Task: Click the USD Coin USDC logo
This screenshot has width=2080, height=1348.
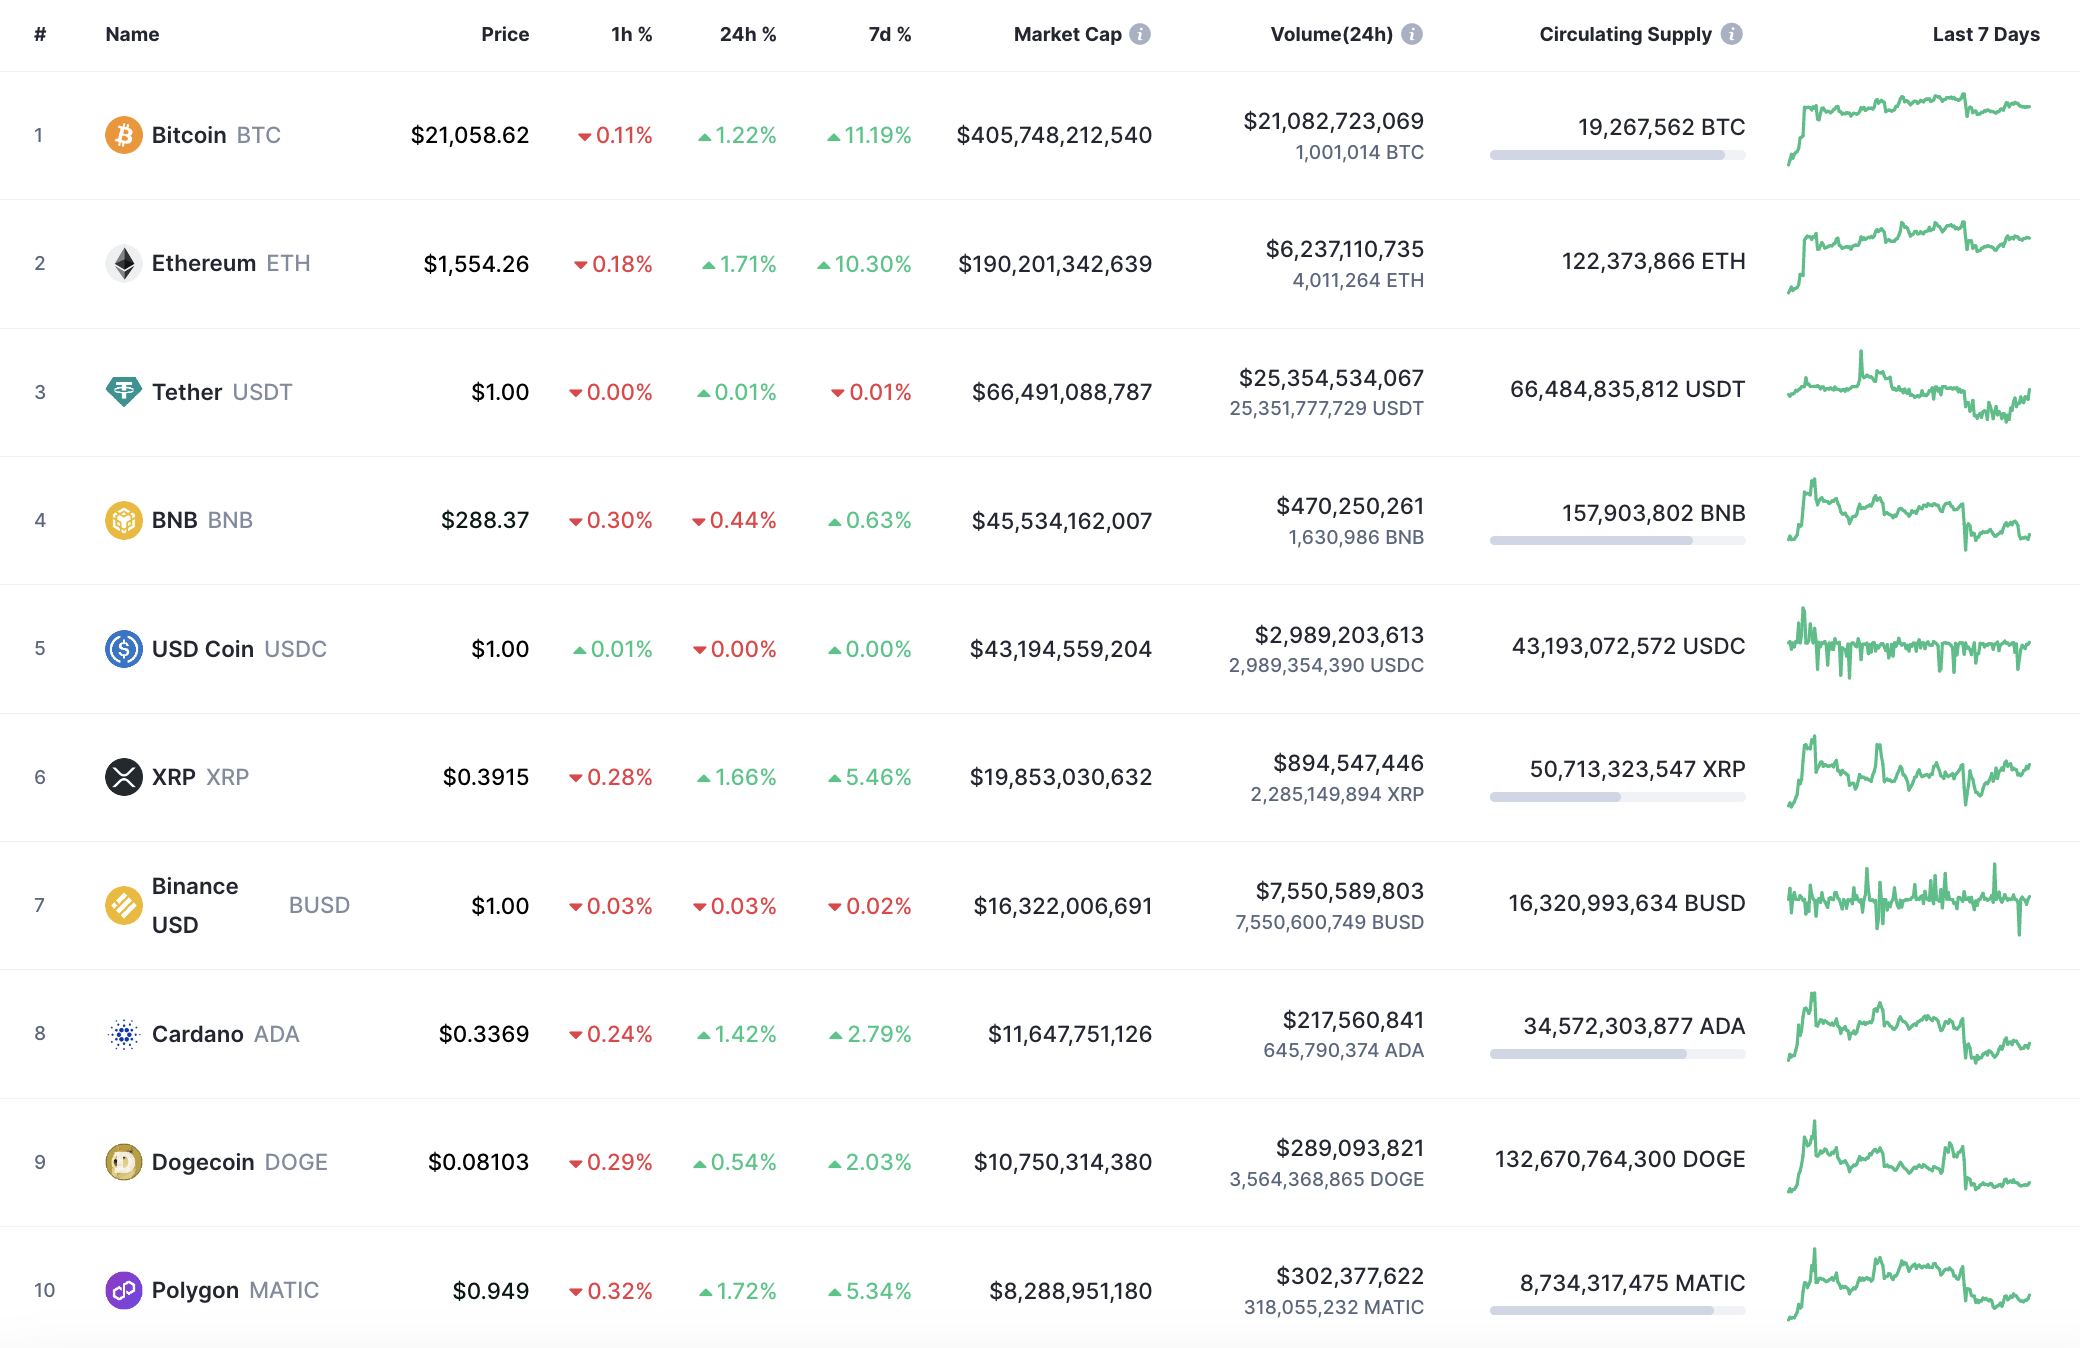Action: (x=123, y=648)
